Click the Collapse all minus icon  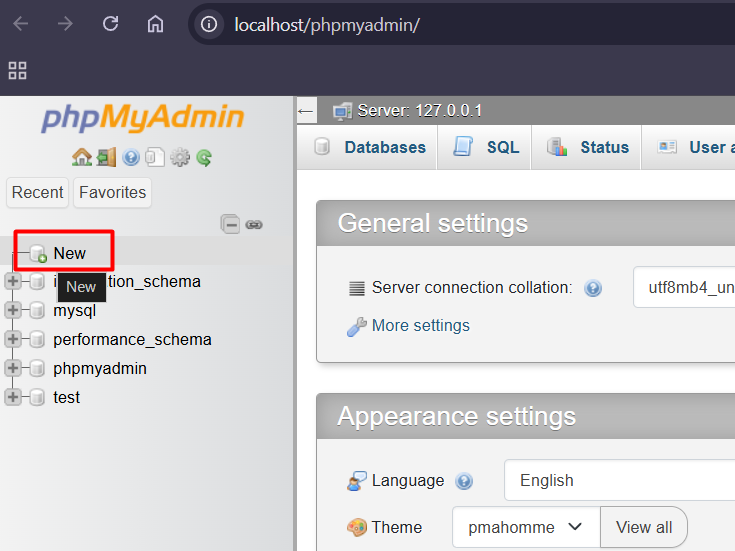click(231, 224)
